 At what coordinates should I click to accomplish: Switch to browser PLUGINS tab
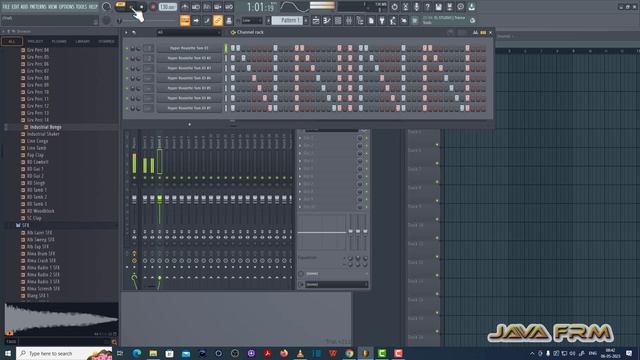[x=59, y=41]
